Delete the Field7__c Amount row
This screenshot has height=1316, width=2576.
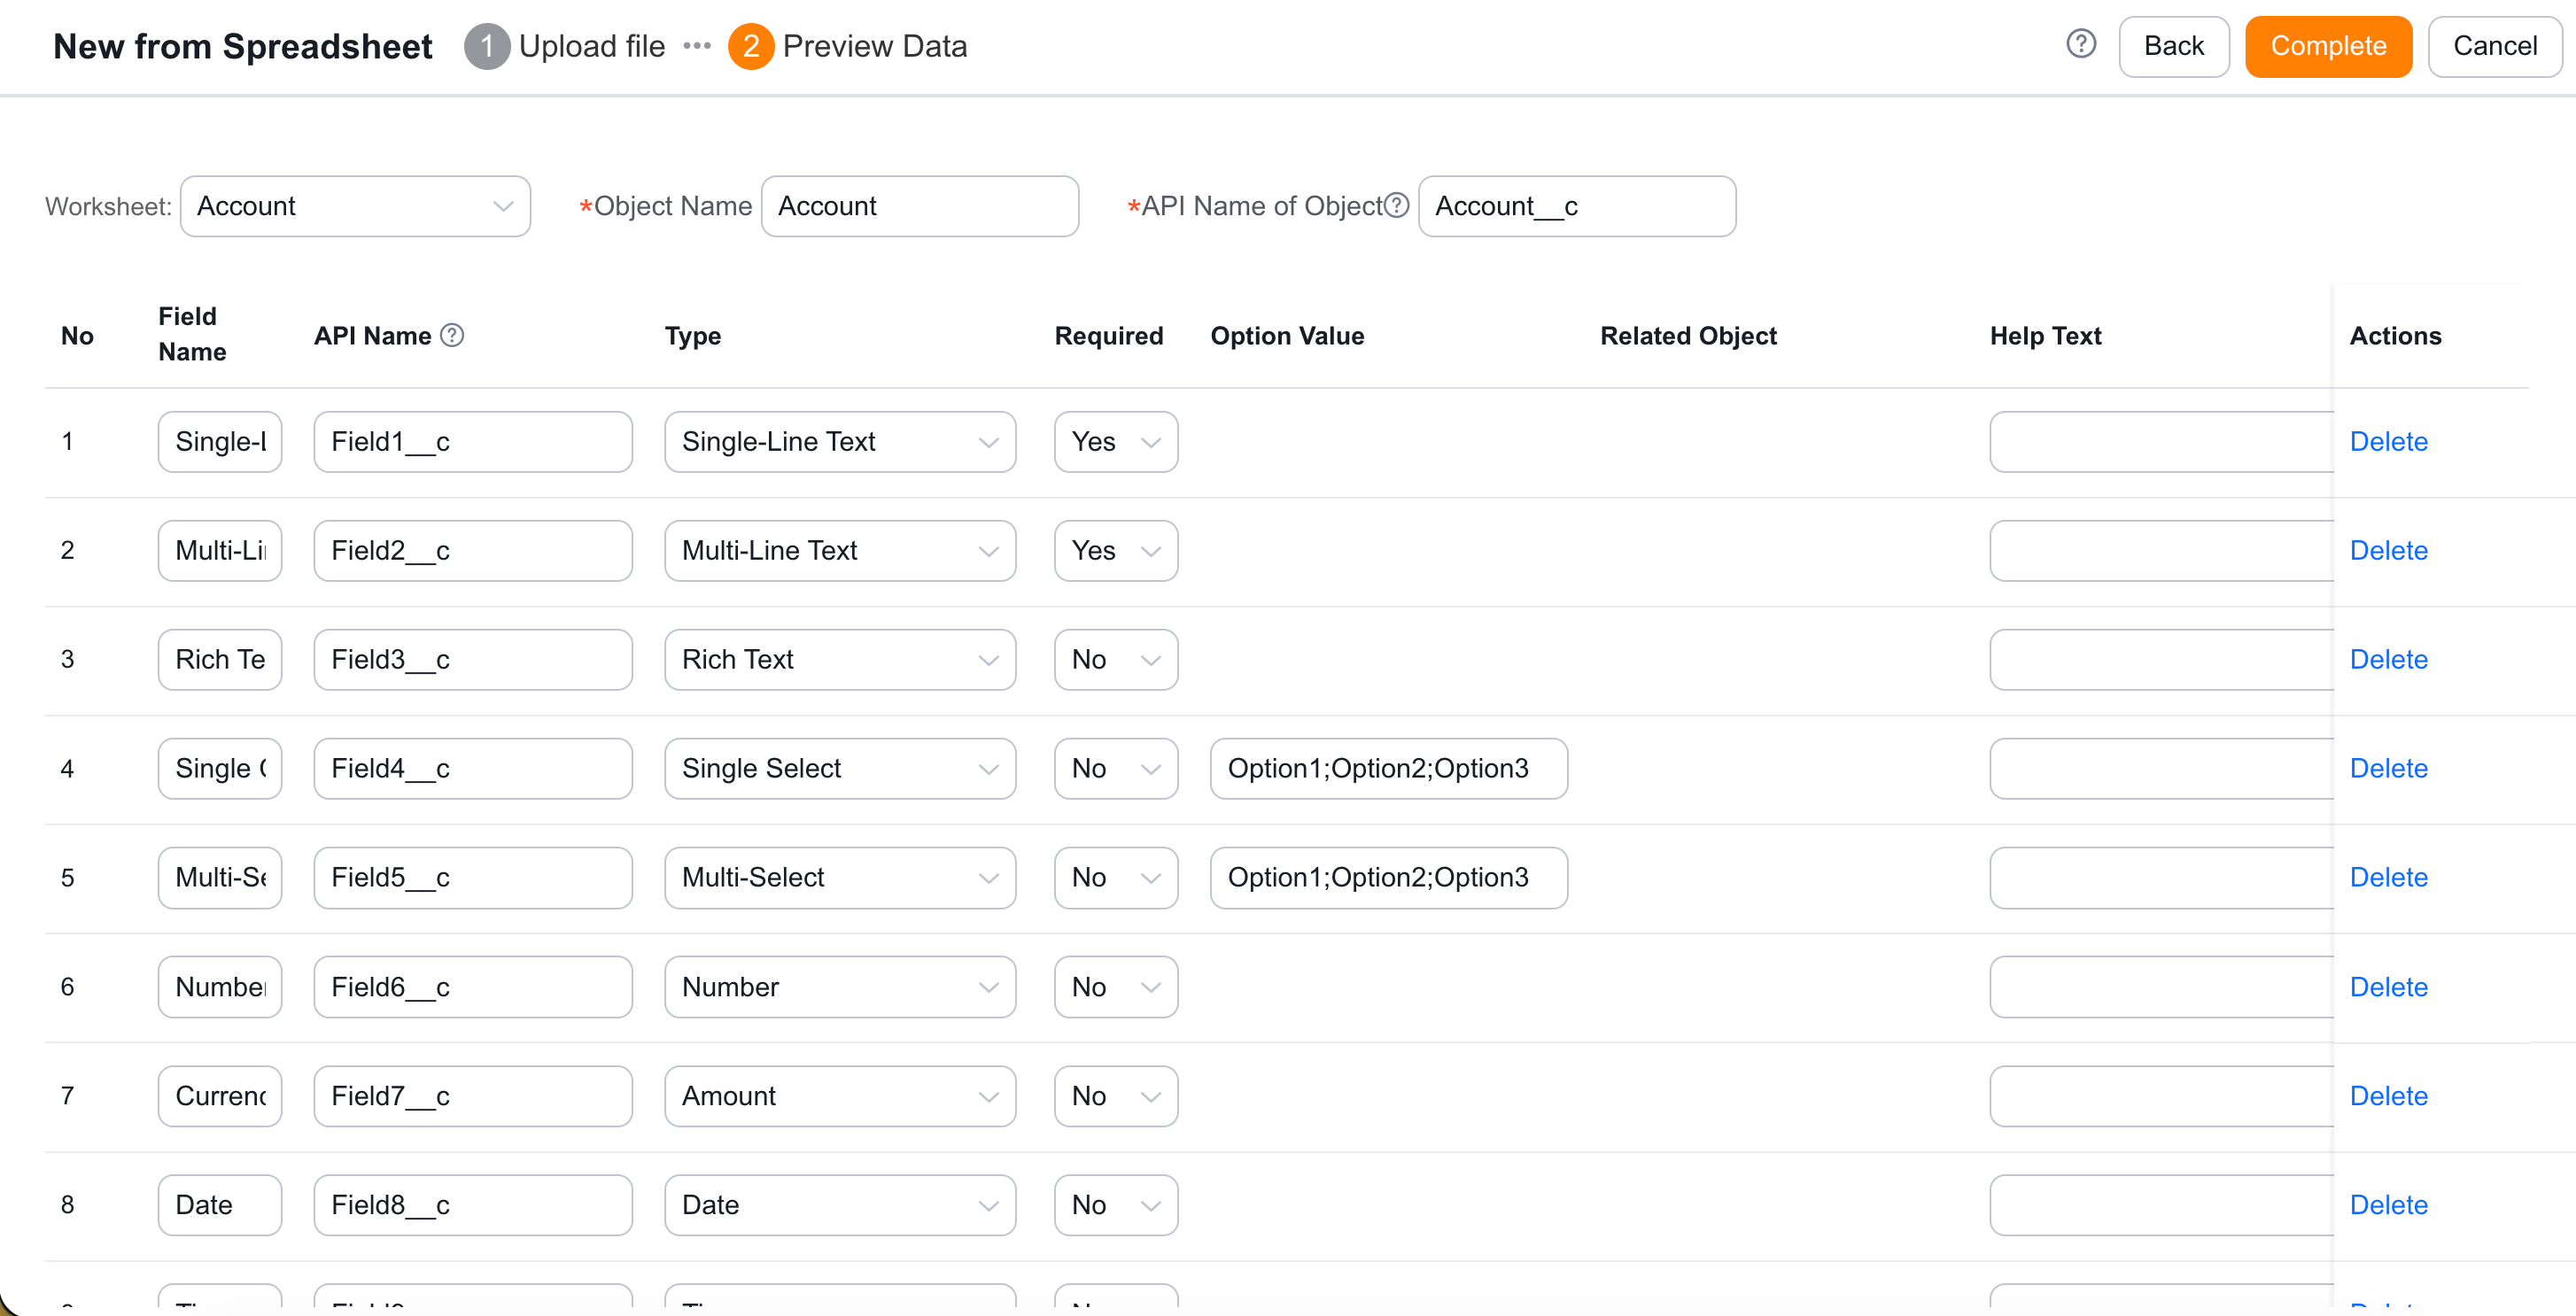pos(2388,1096)
